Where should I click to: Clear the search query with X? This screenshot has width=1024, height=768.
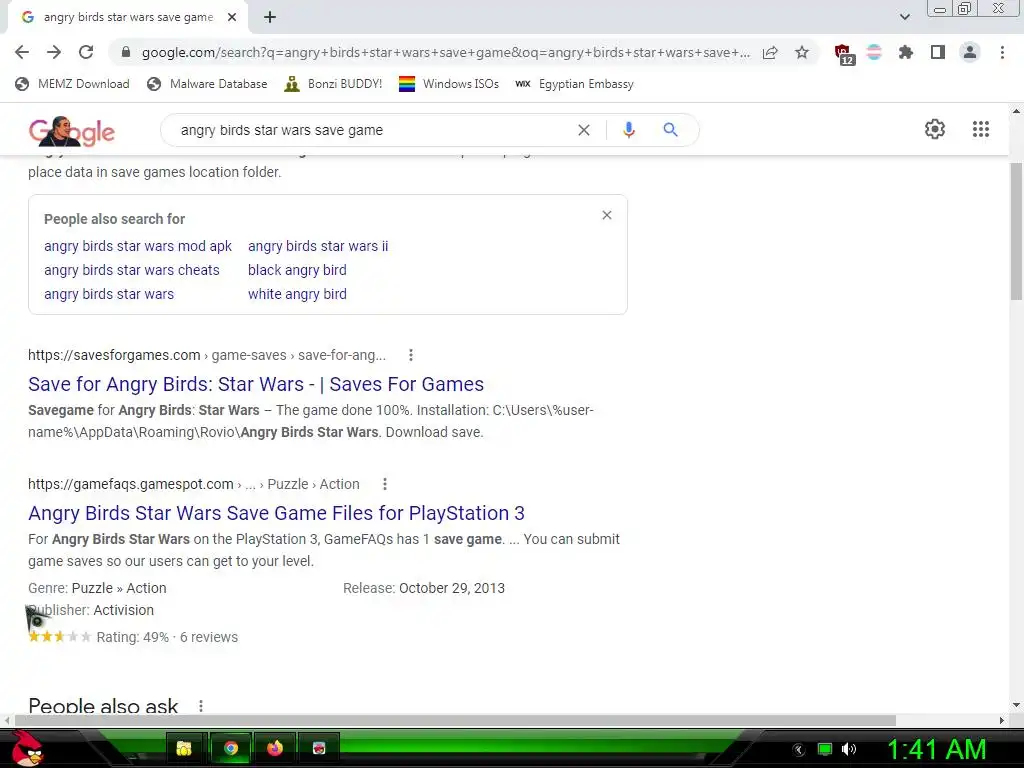tap(584, 130)
